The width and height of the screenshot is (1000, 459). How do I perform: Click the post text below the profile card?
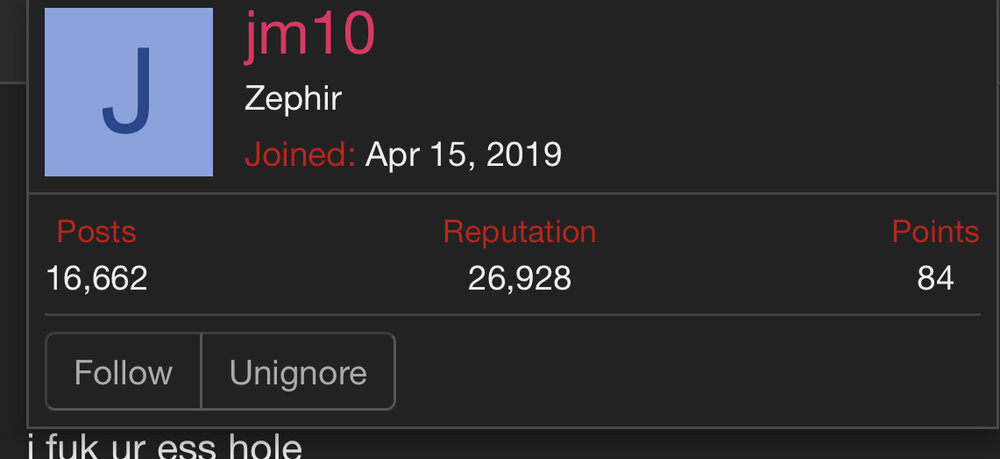pyautogui.click(x=165, y=446)
